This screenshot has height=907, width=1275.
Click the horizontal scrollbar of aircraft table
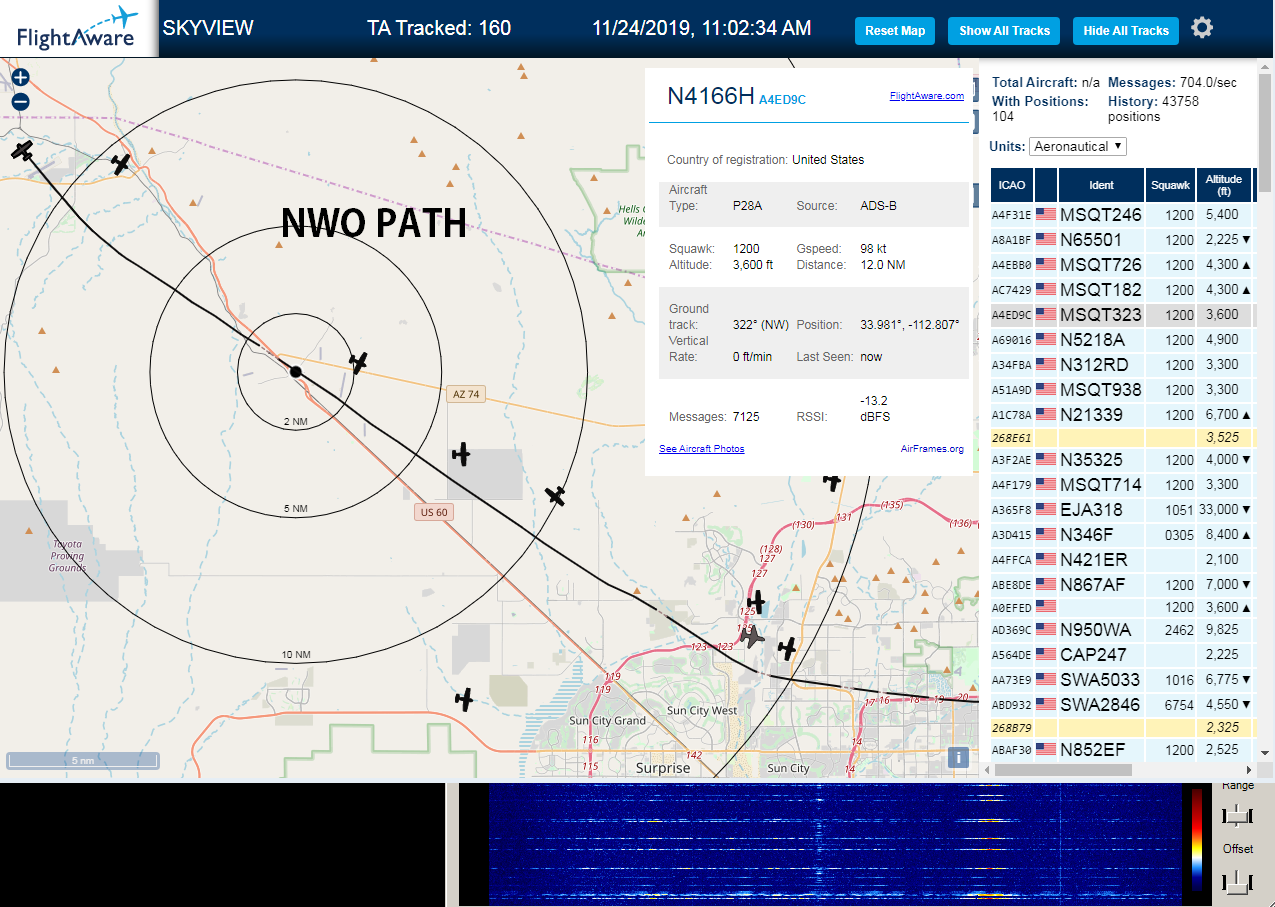click(x=1063, y=770)
